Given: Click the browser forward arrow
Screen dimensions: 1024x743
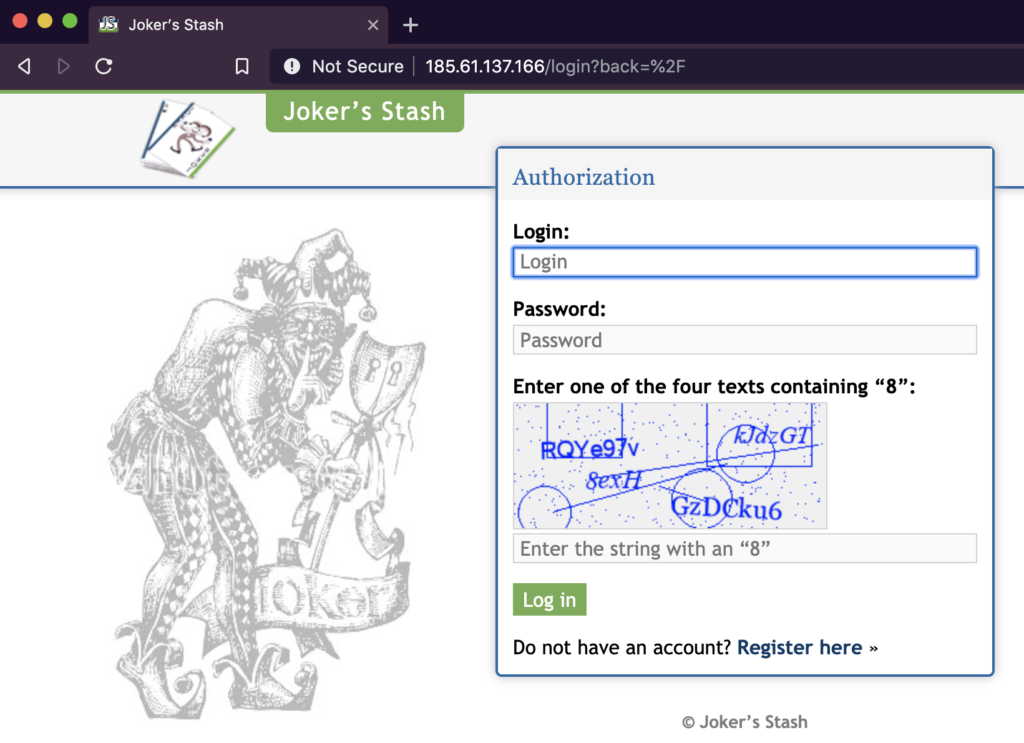Looking at the screenshot, I should (64, 67).
